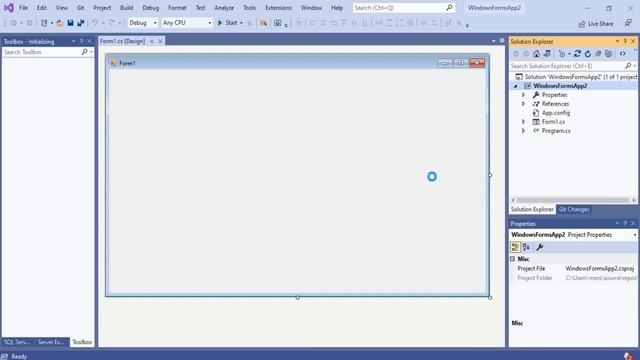Click the Undo arrow icon
640x360 pixels.
(95, 23)
